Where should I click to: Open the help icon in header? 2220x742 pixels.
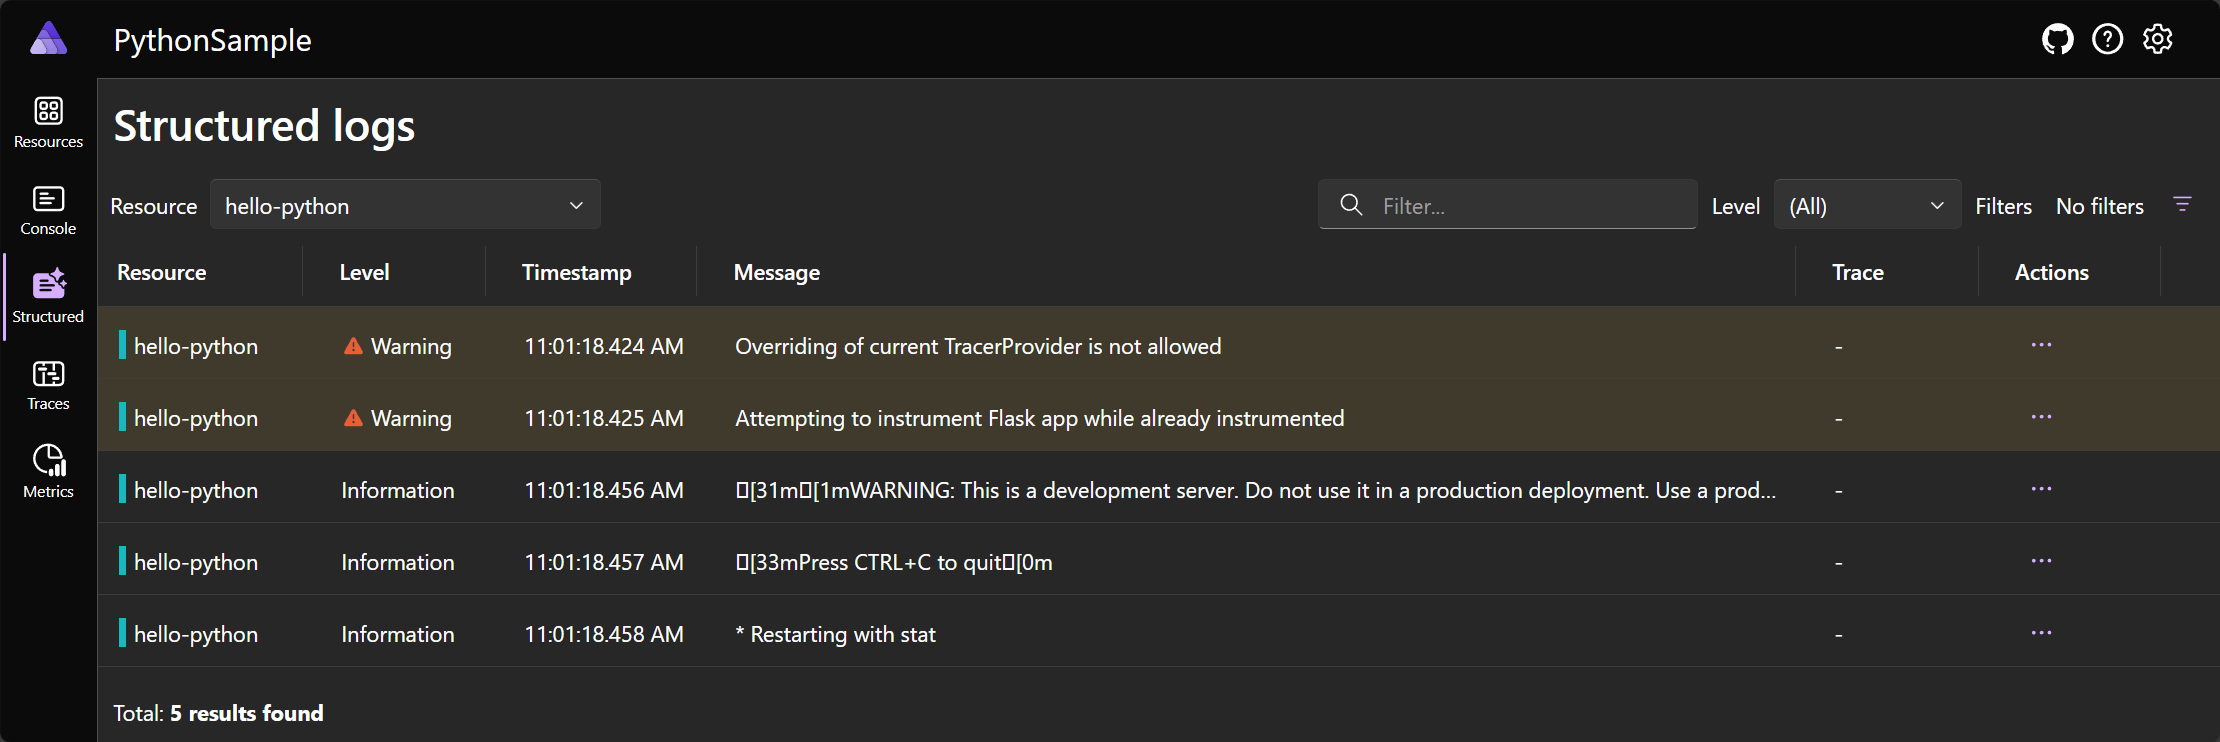(x=2107, y=40)
